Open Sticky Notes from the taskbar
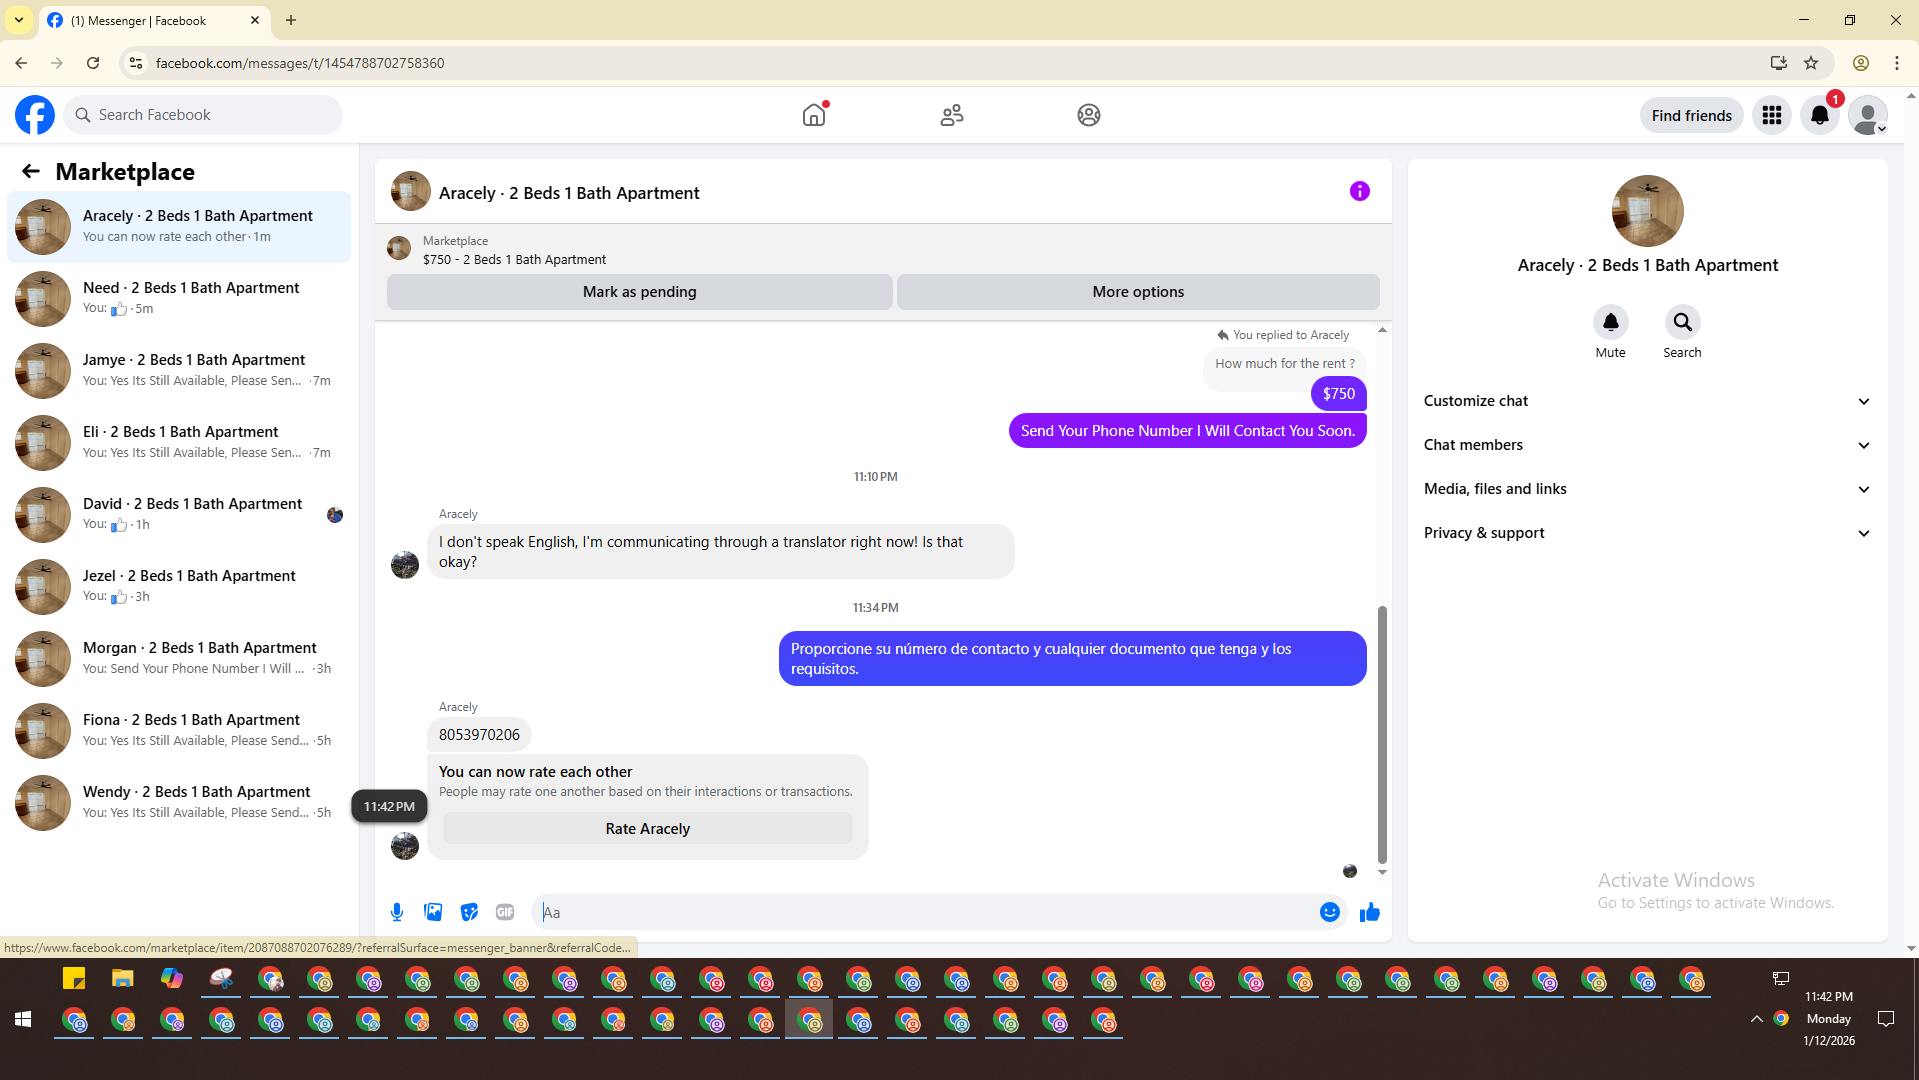 74,979
